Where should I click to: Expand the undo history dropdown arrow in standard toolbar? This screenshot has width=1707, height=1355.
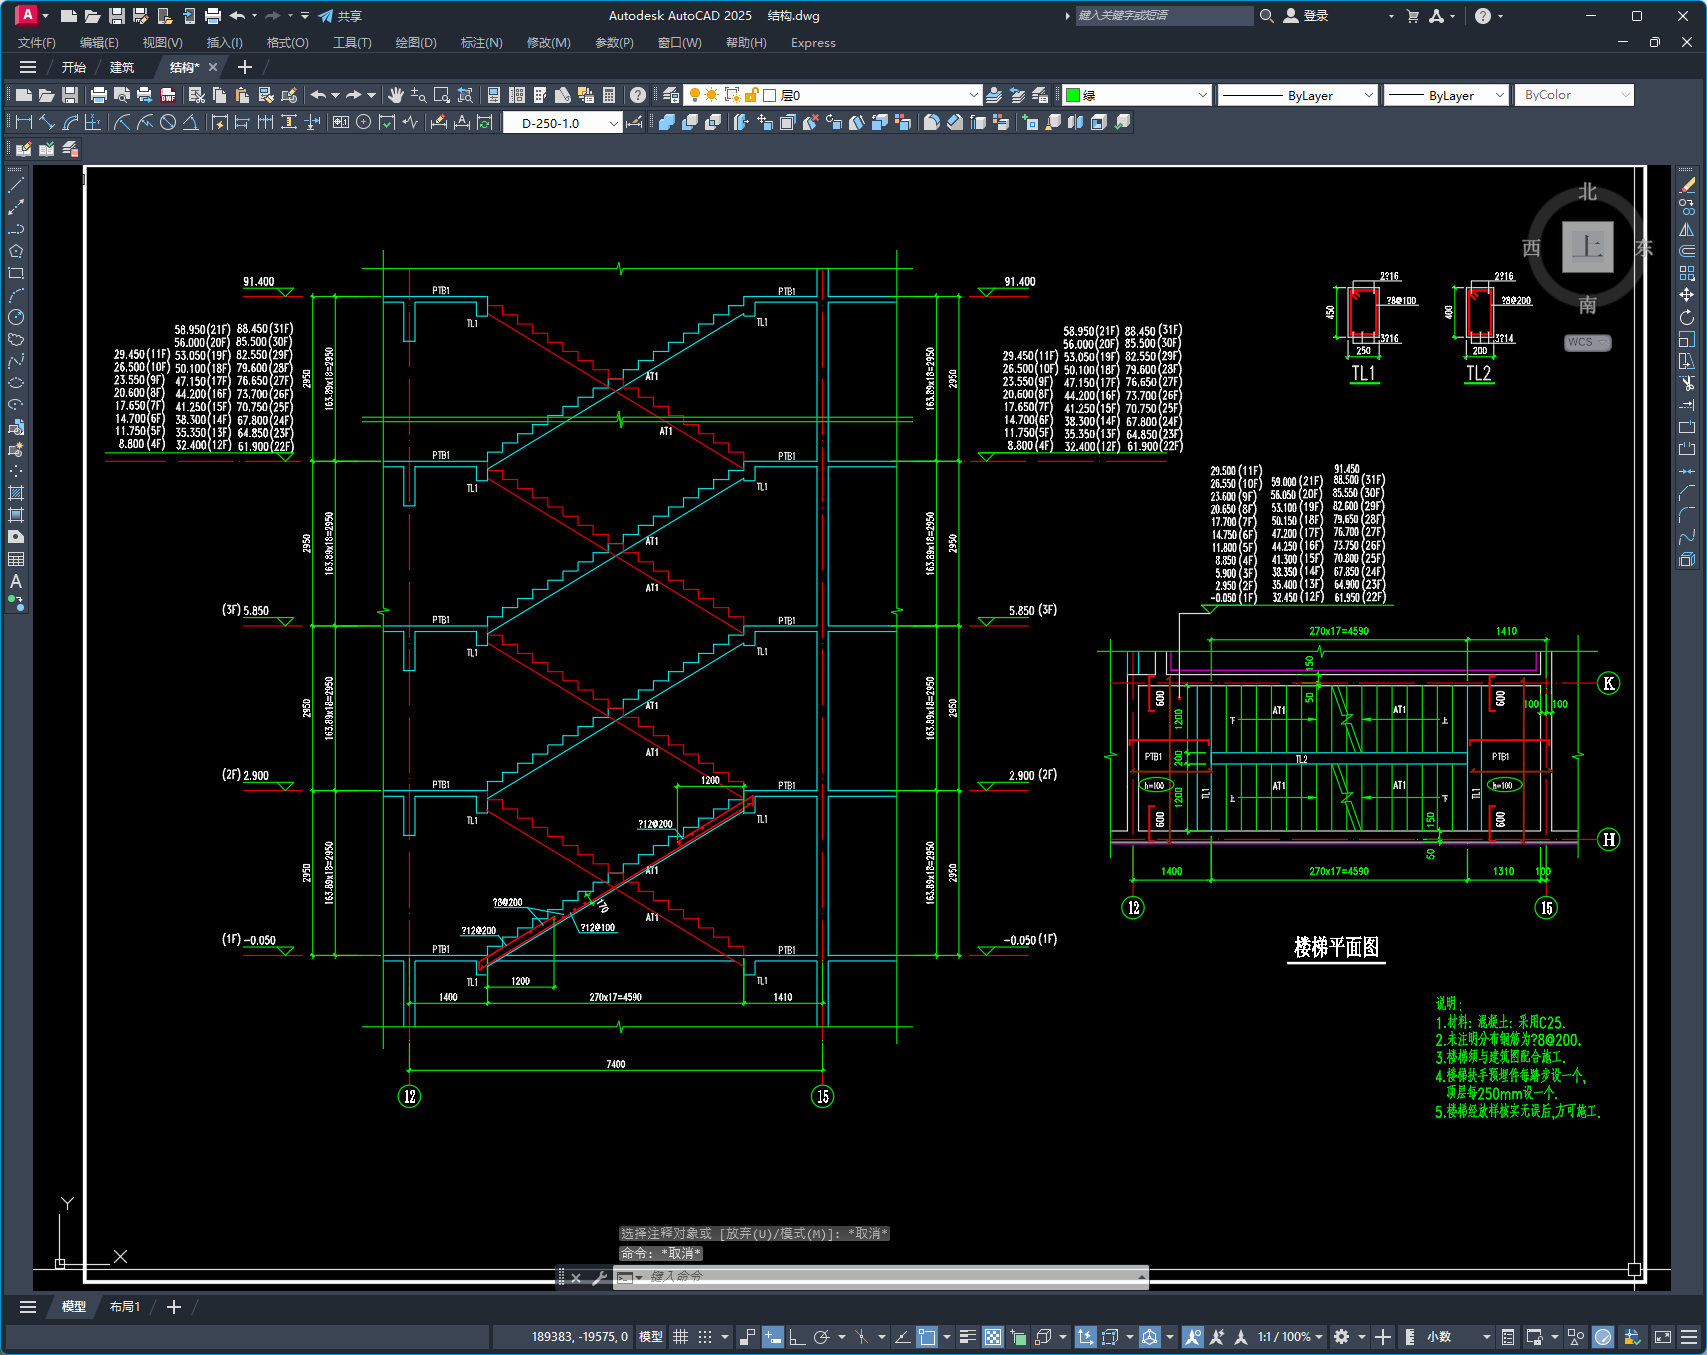tap(335, 95)
